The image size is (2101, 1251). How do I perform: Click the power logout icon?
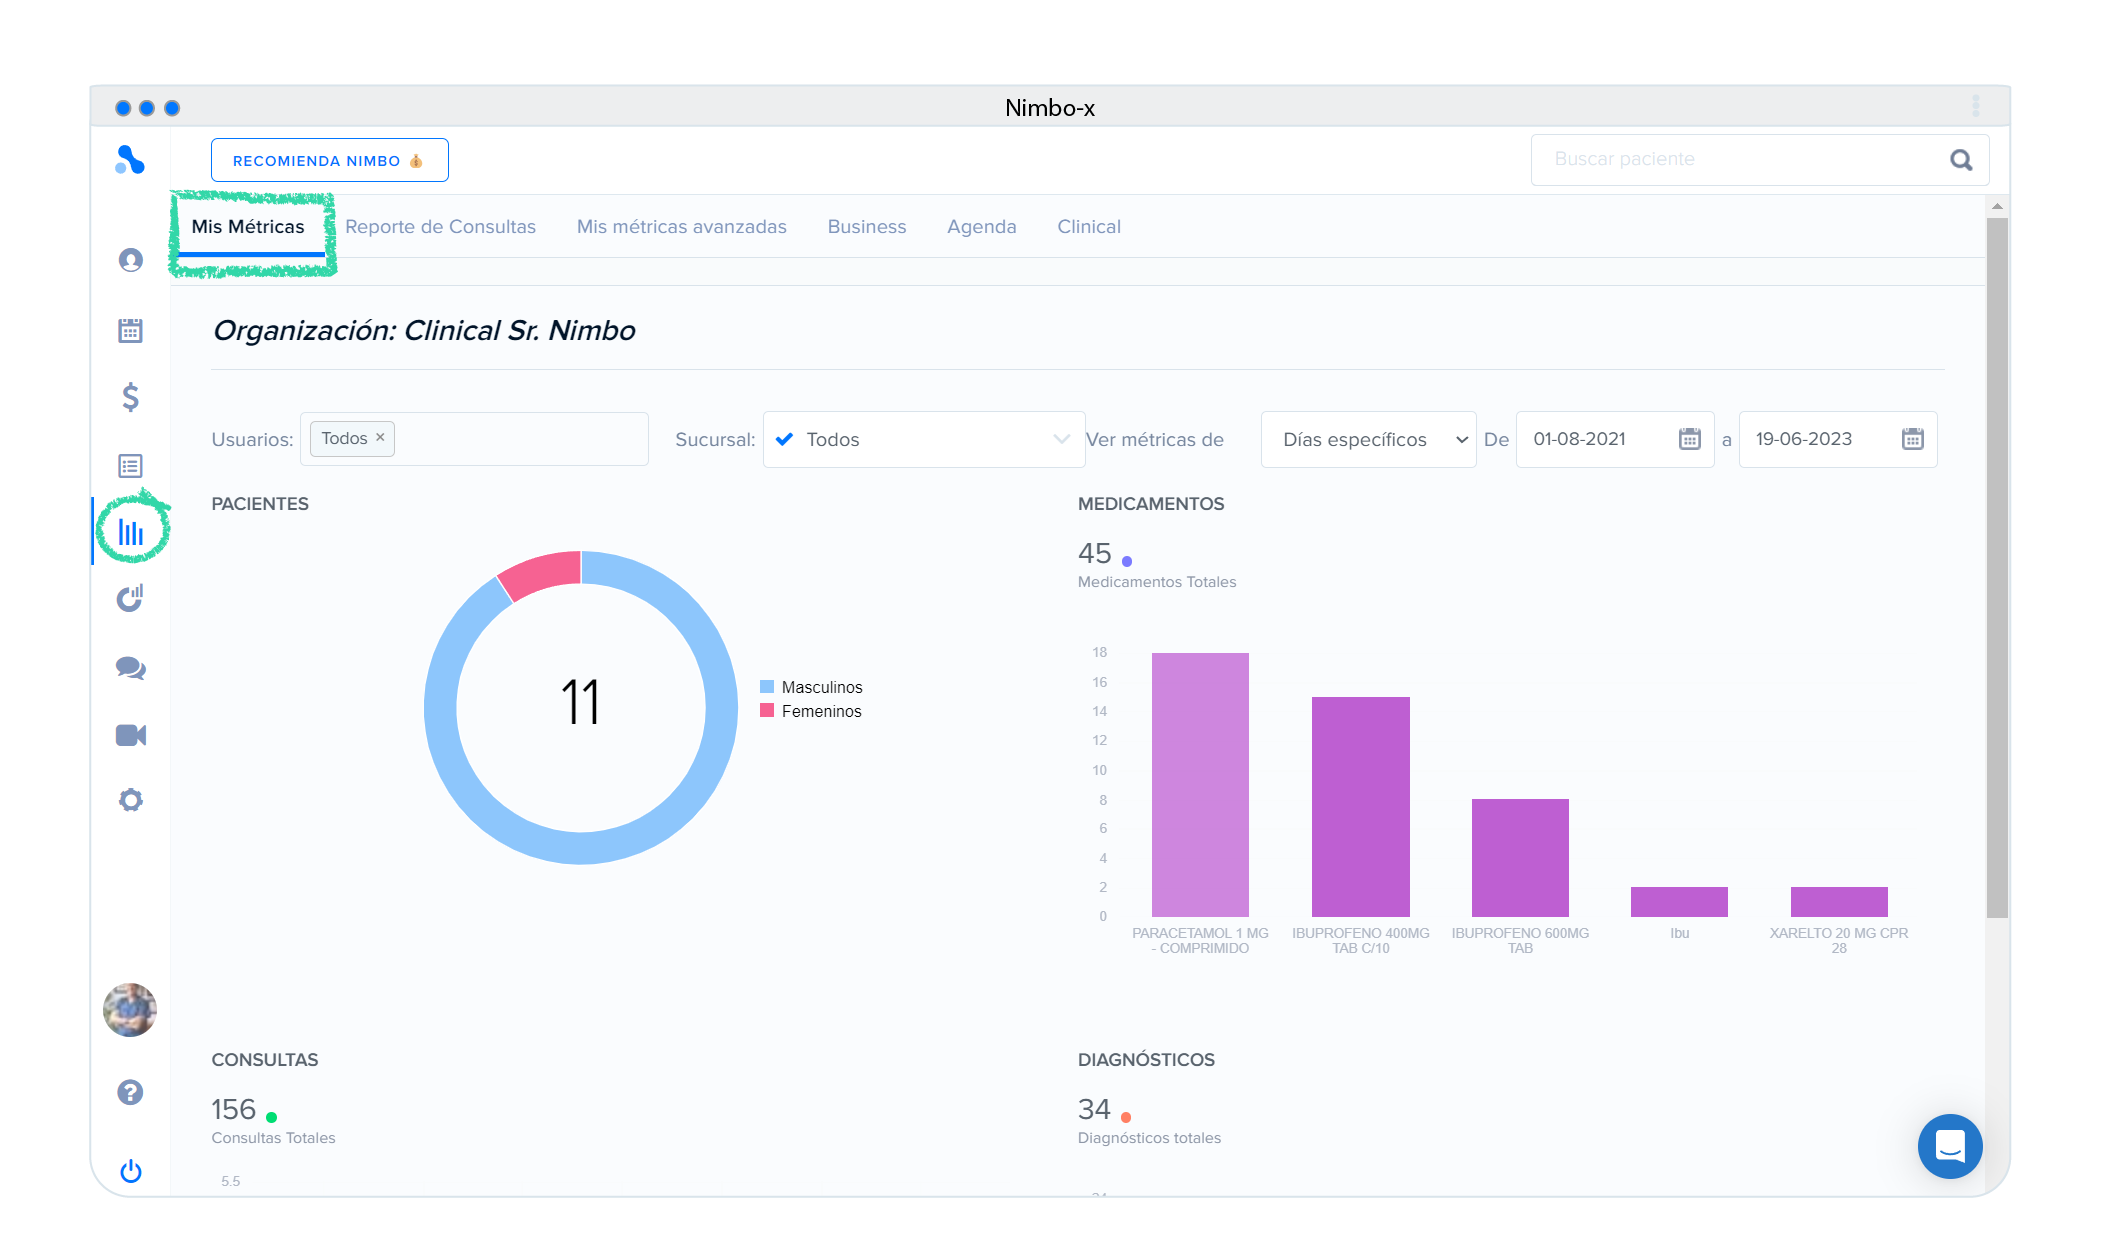click(x=131, y=1171)
